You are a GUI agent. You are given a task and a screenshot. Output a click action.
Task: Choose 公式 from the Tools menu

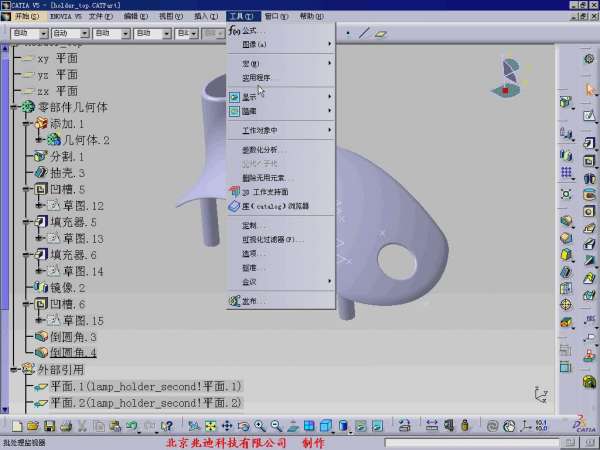[281, 31]
